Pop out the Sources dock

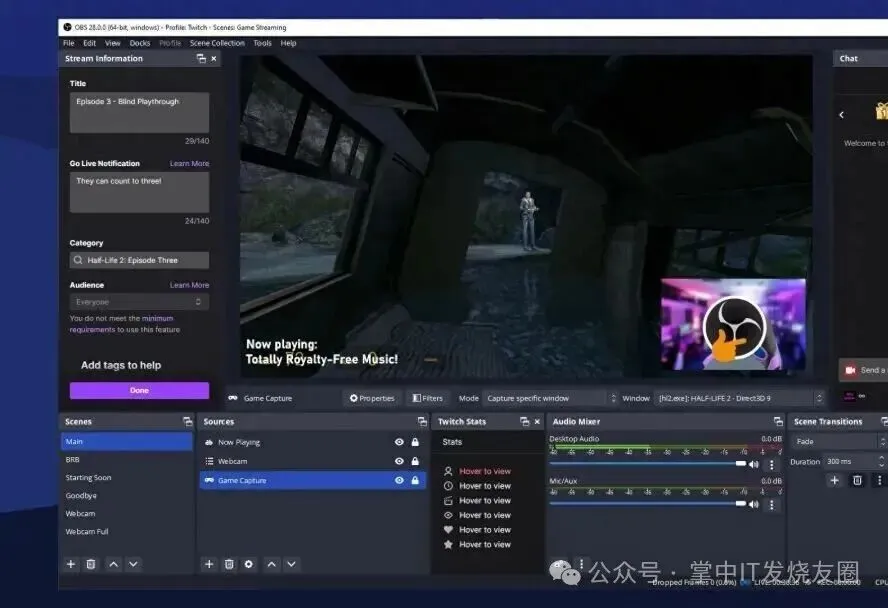(x=422, y=421)
